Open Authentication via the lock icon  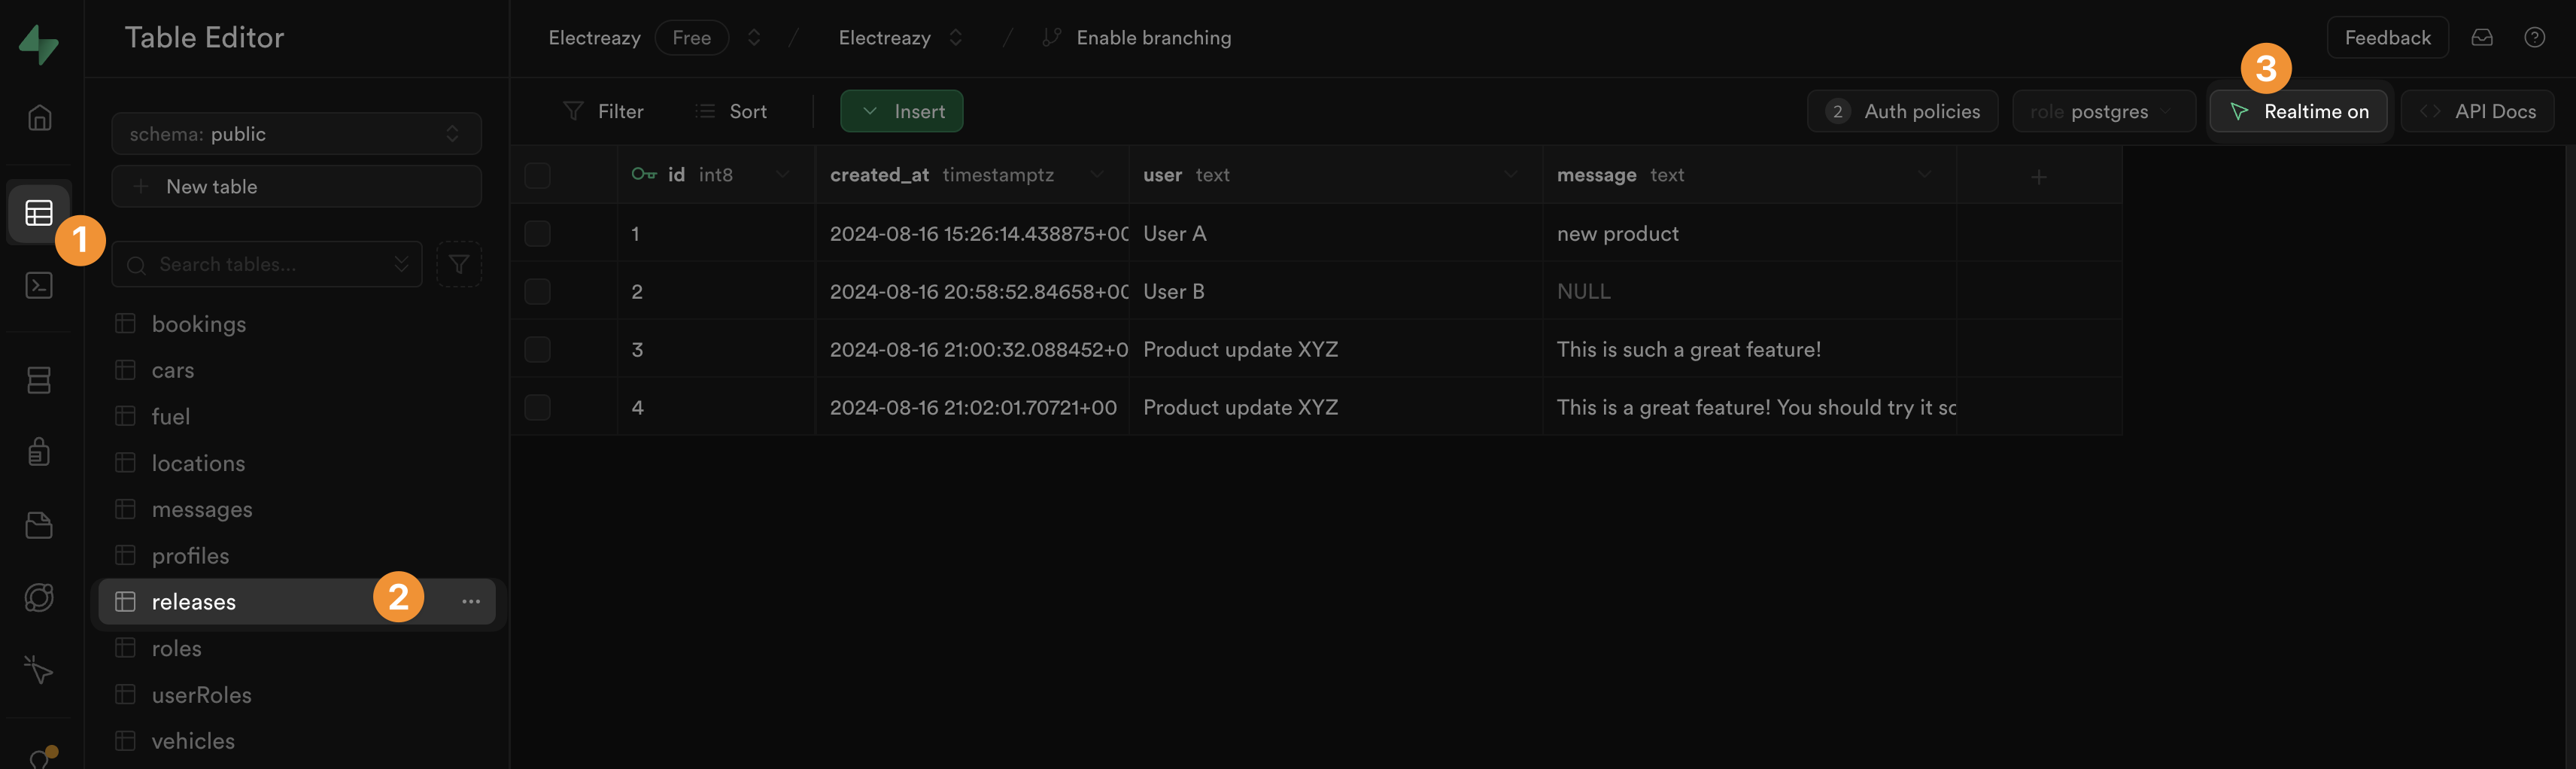pos(39,452)
